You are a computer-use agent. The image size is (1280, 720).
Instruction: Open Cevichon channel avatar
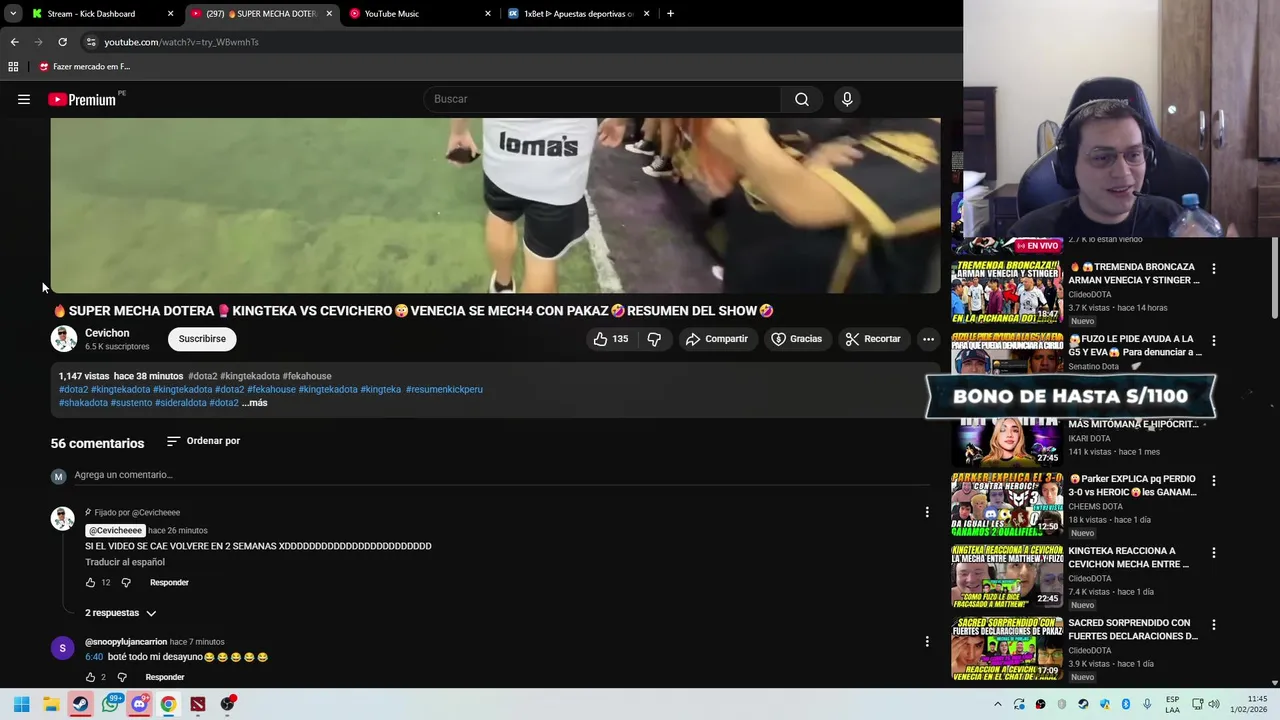coord(64,339)
